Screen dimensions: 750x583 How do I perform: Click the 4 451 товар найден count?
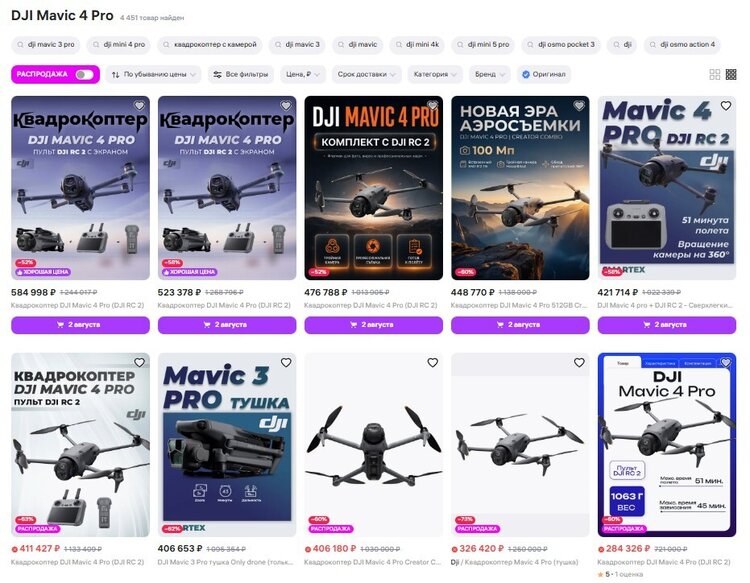click(x=152, y=18)
